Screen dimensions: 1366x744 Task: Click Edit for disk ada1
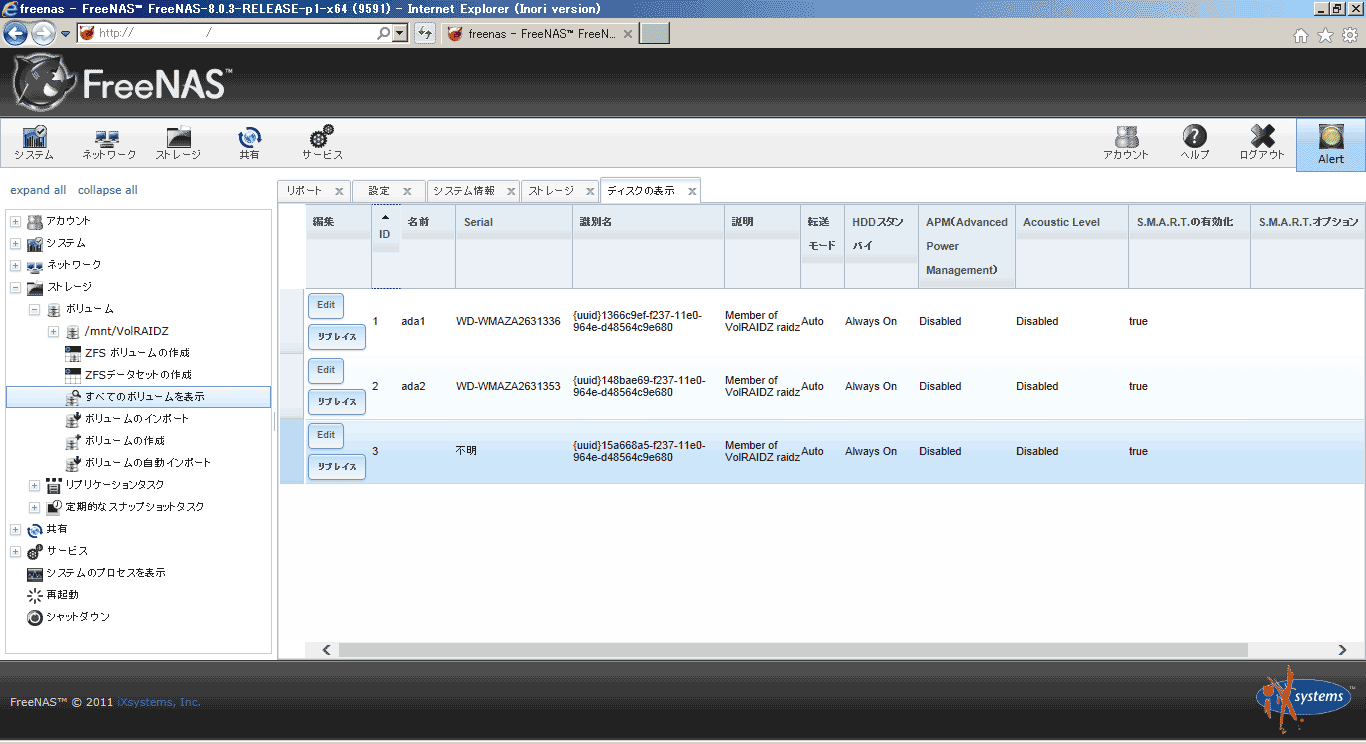point(326,305)
